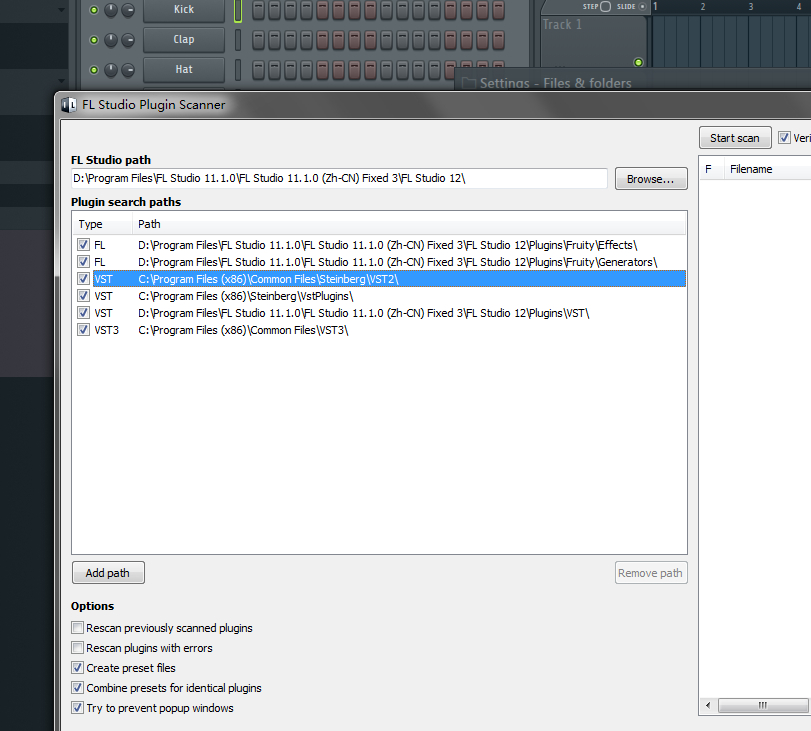Select the Kick channel via its selector LED
Viewport: 811px width, 731px height.
click(238, 10)
